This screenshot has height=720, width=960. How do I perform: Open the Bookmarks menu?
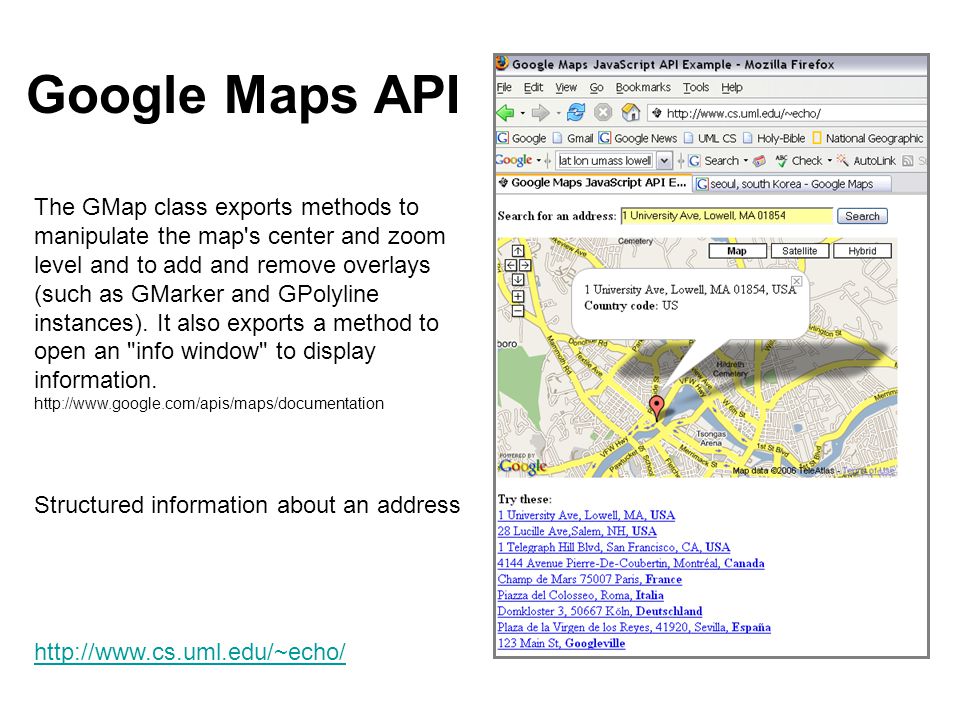pyautogui.click(x=643, y=88)
